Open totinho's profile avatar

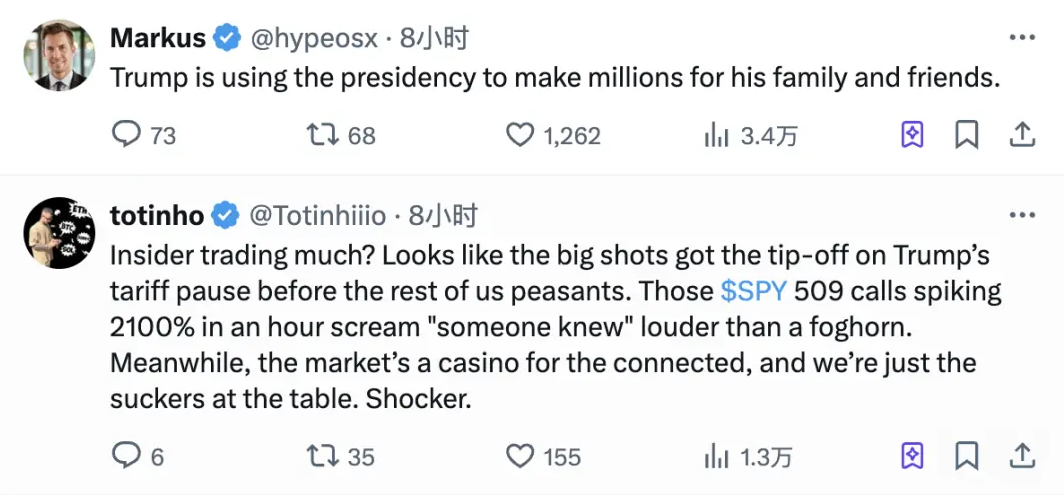click(x=59, y=233)
